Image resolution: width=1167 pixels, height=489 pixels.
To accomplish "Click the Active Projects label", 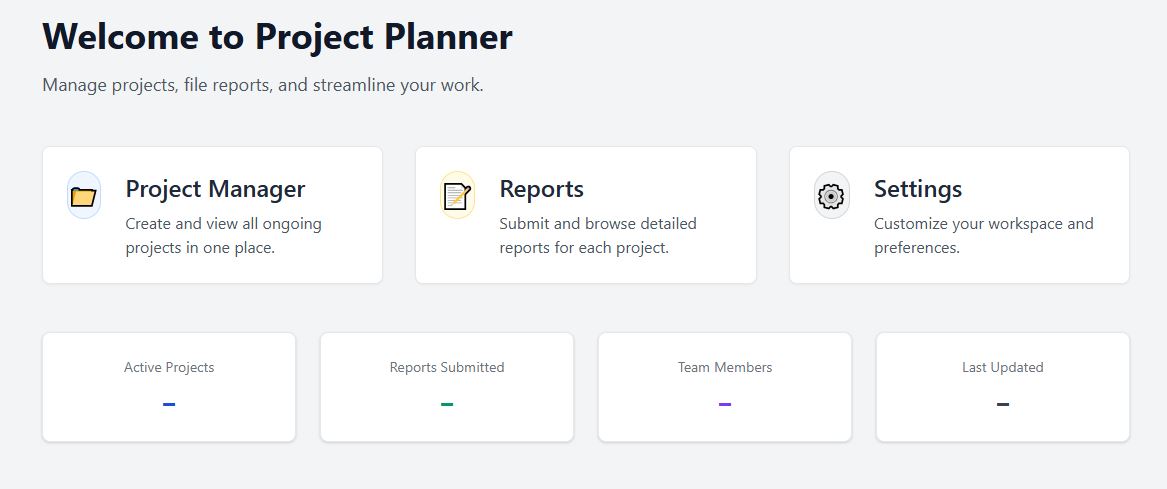I will (x=169, y=367).
